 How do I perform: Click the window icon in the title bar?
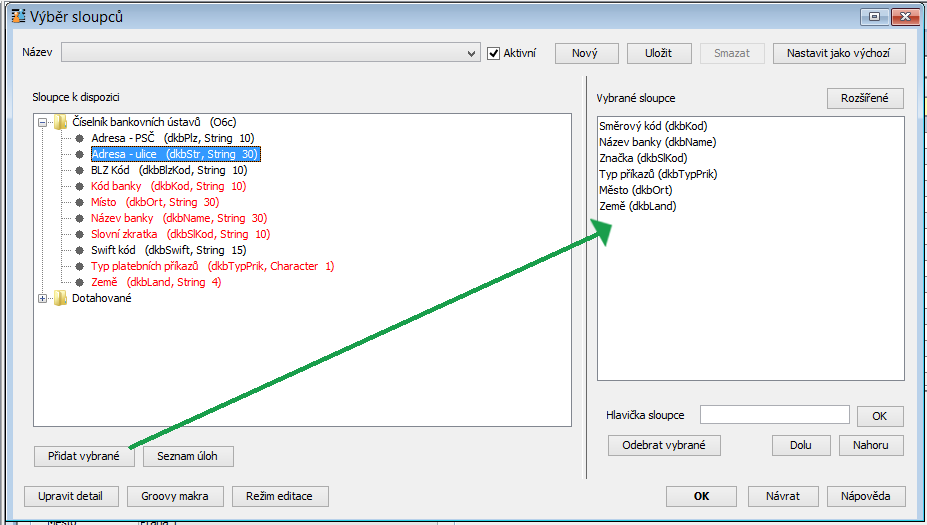17,16
